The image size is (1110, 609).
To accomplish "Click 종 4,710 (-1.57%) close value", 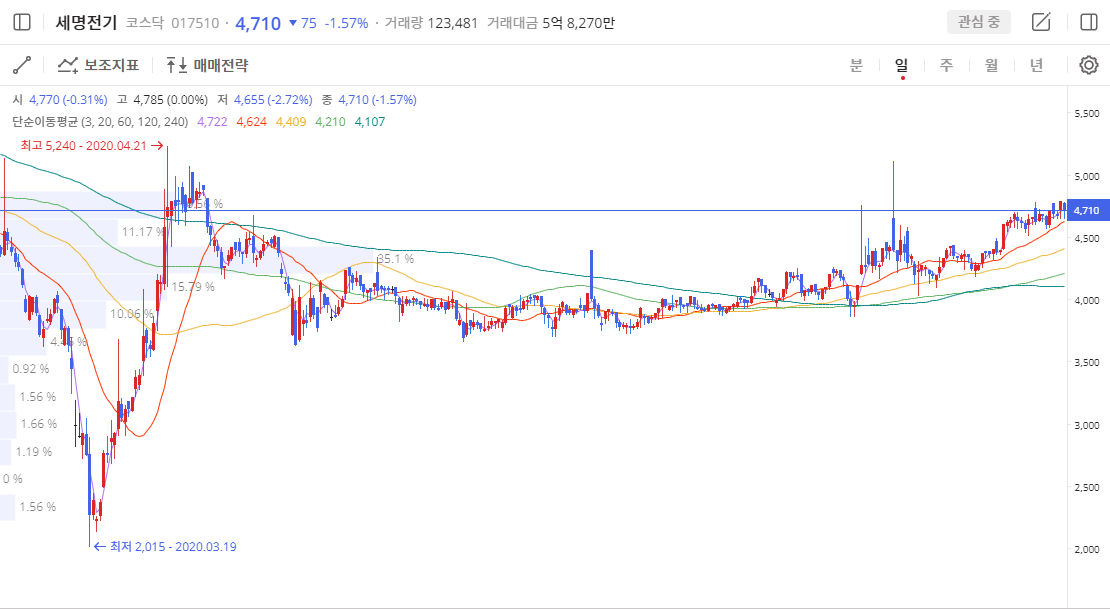I will click(369, 100).
